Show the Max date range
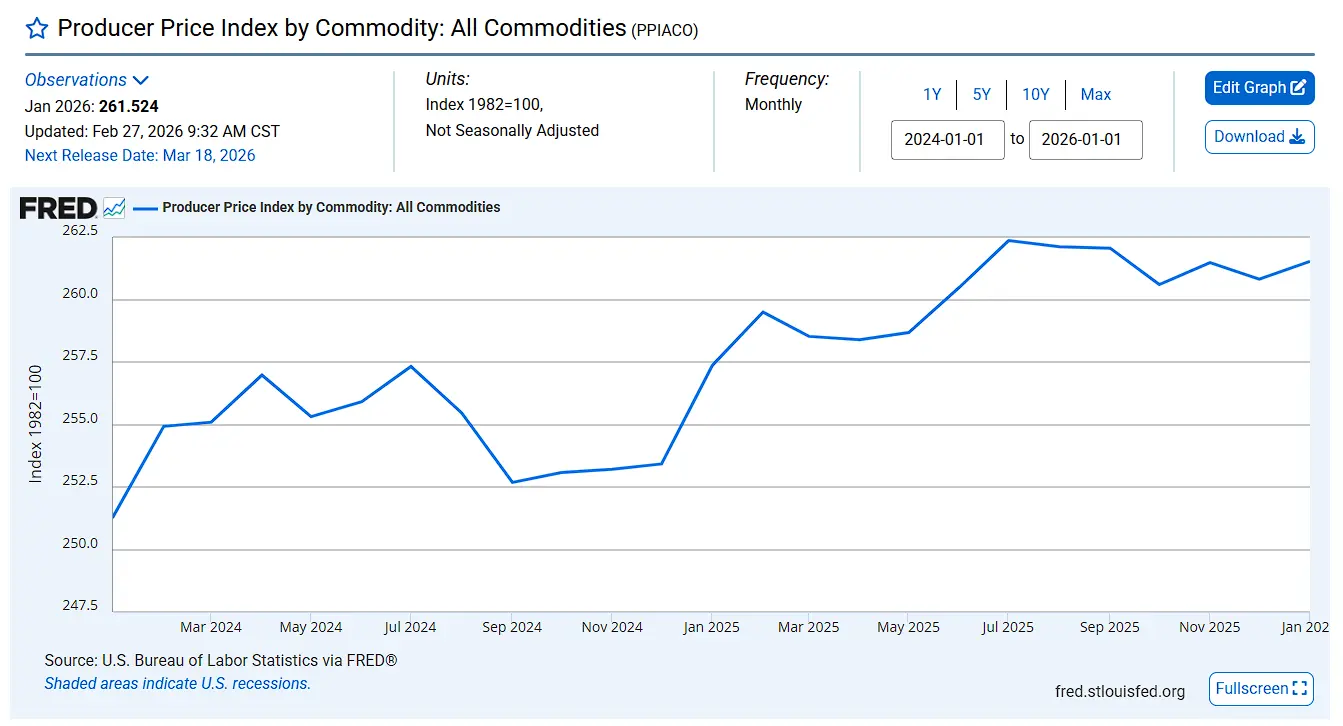Image resolution: width=1343 pixels, height=726 pixels. pos(1095,94)
